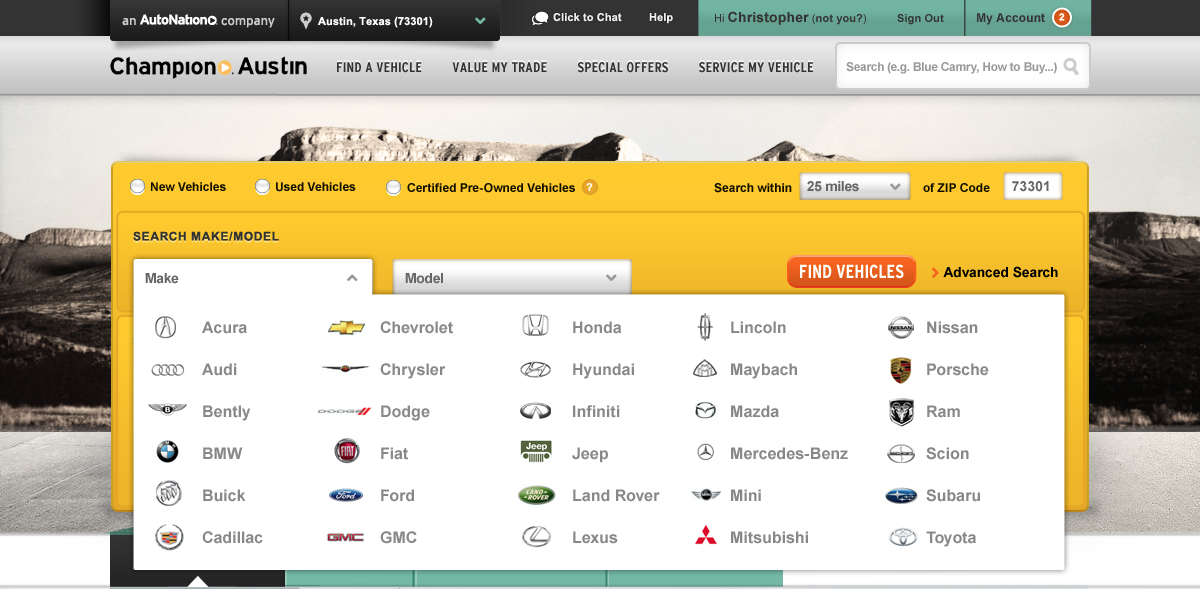Open Find a Vehicle menu

(x=379, y=67)
